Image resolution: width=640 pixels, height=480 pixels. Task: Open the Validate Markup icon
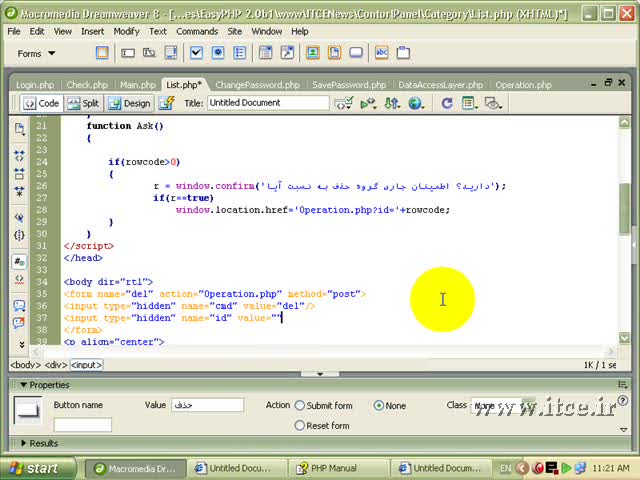point(368,103)
